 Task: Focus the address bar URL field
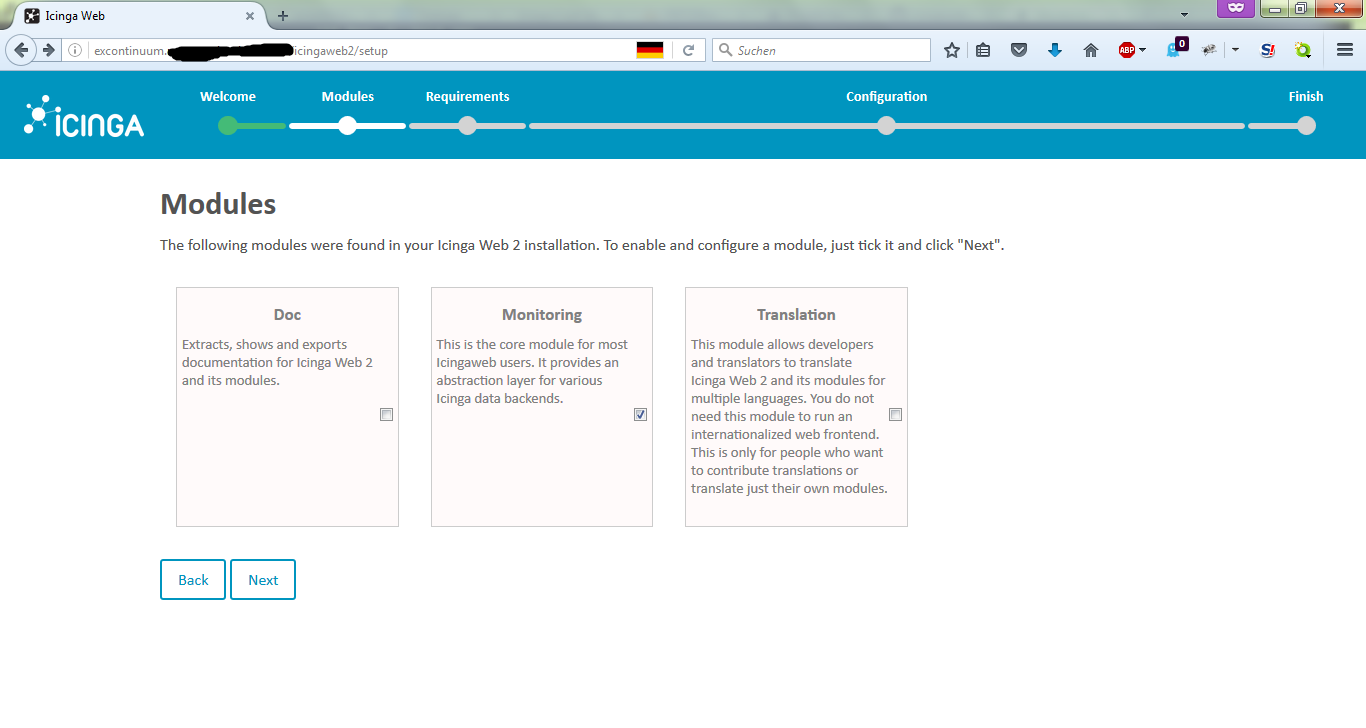point(360,50)
